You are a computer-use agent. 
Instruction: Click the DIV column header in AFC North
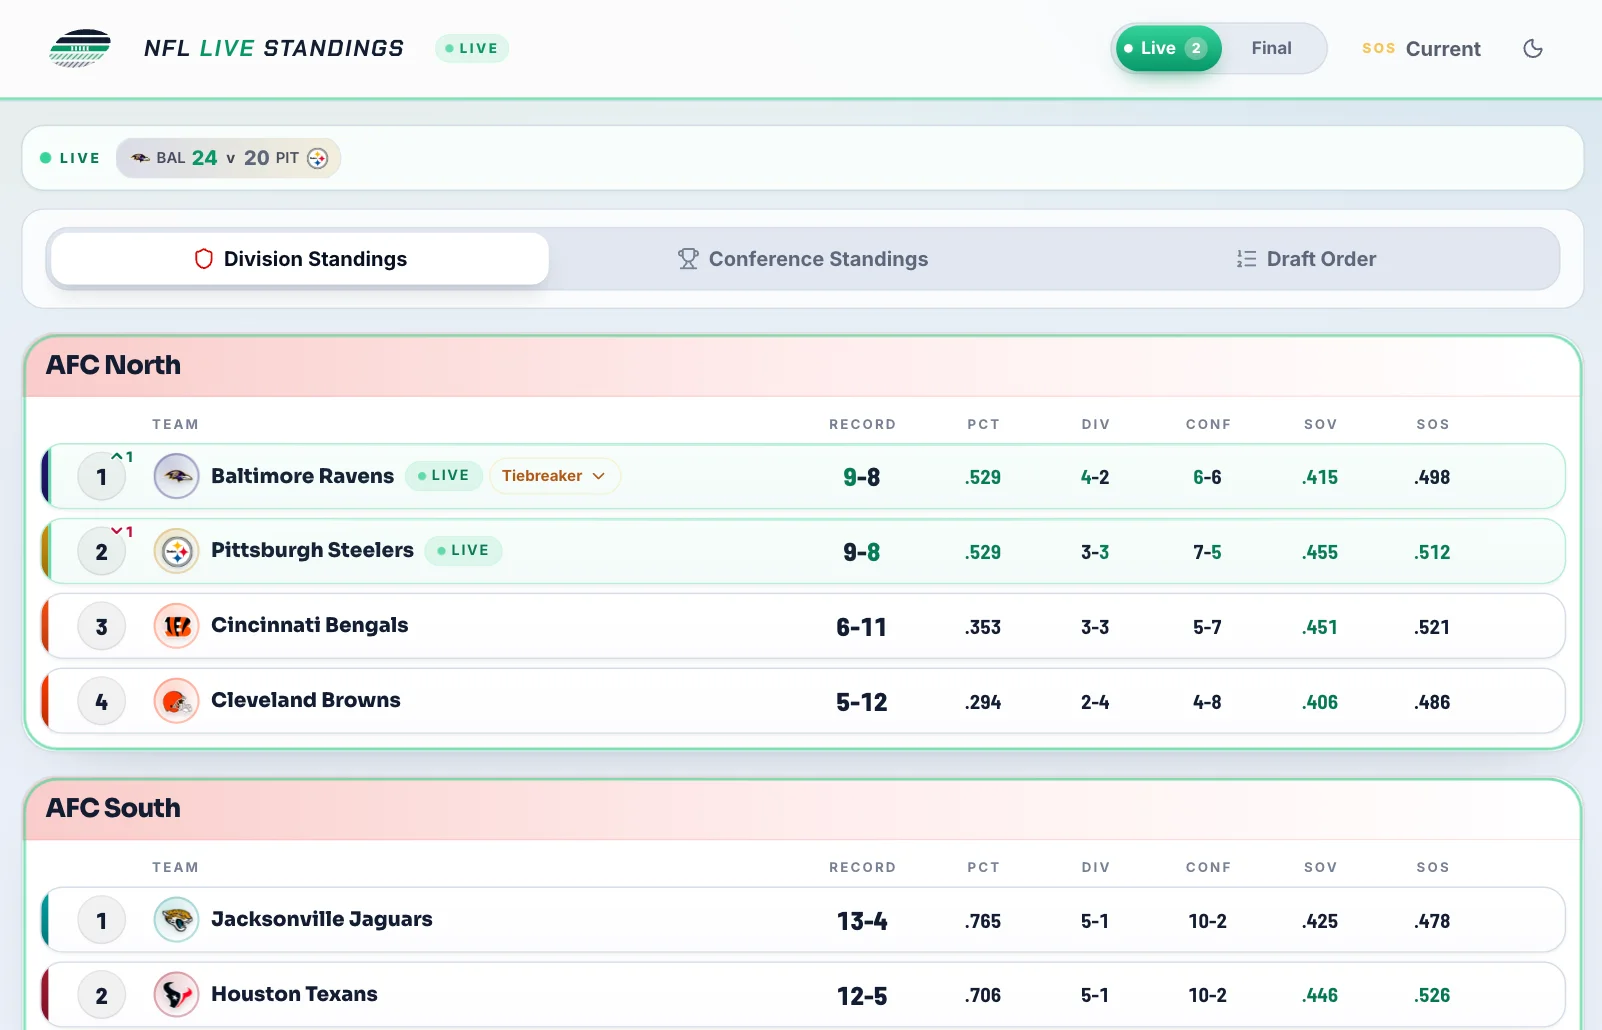1095,424
